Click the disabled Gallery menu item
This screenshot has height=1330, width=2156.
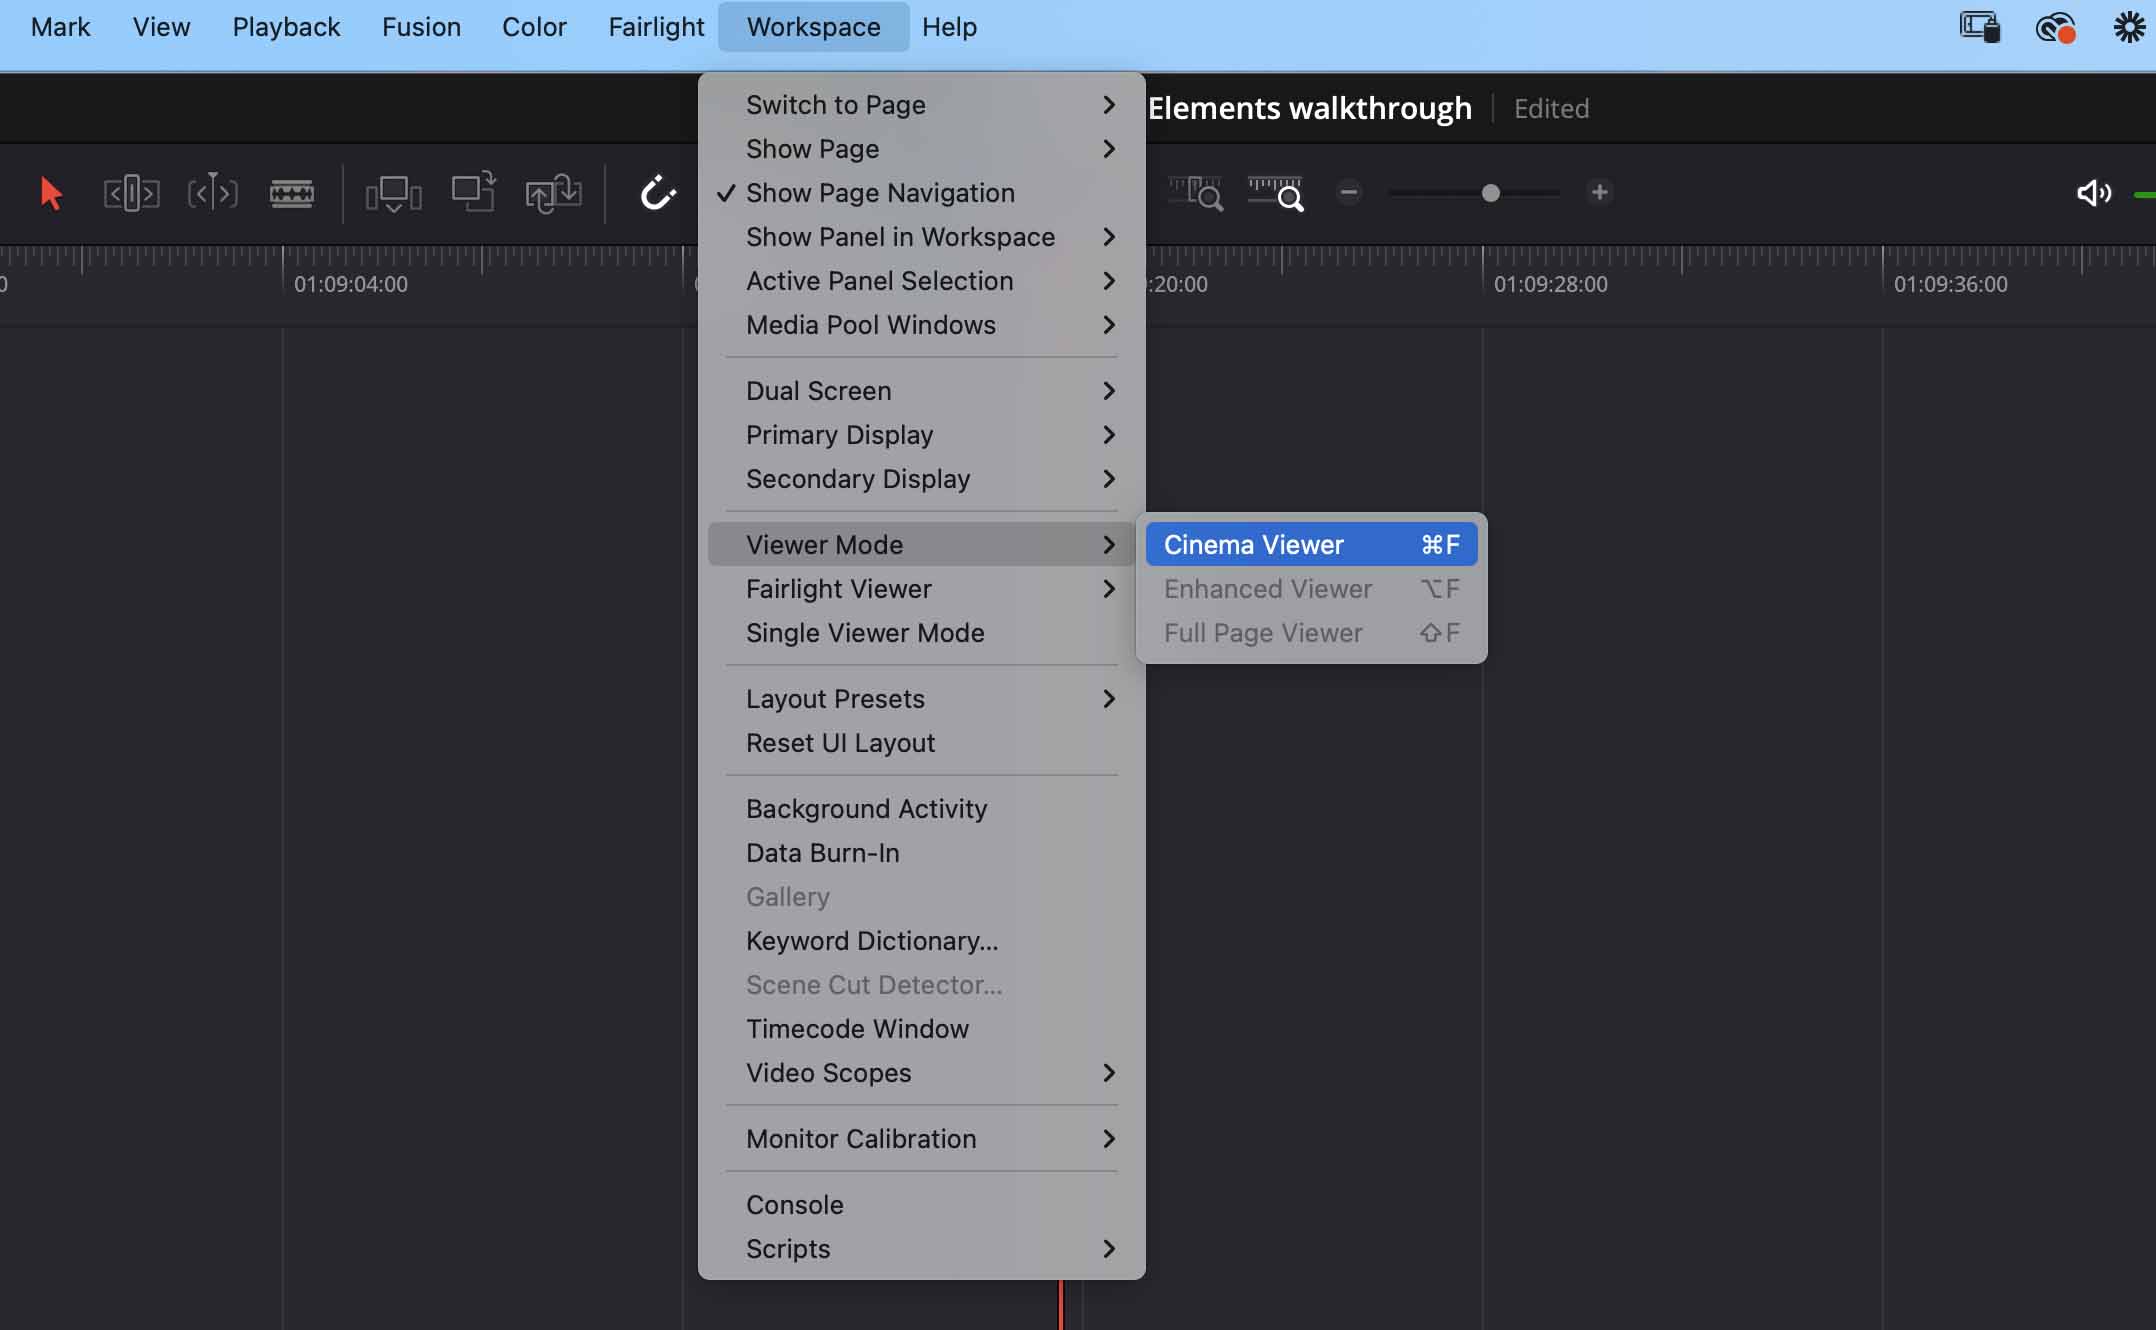(921, 897)
